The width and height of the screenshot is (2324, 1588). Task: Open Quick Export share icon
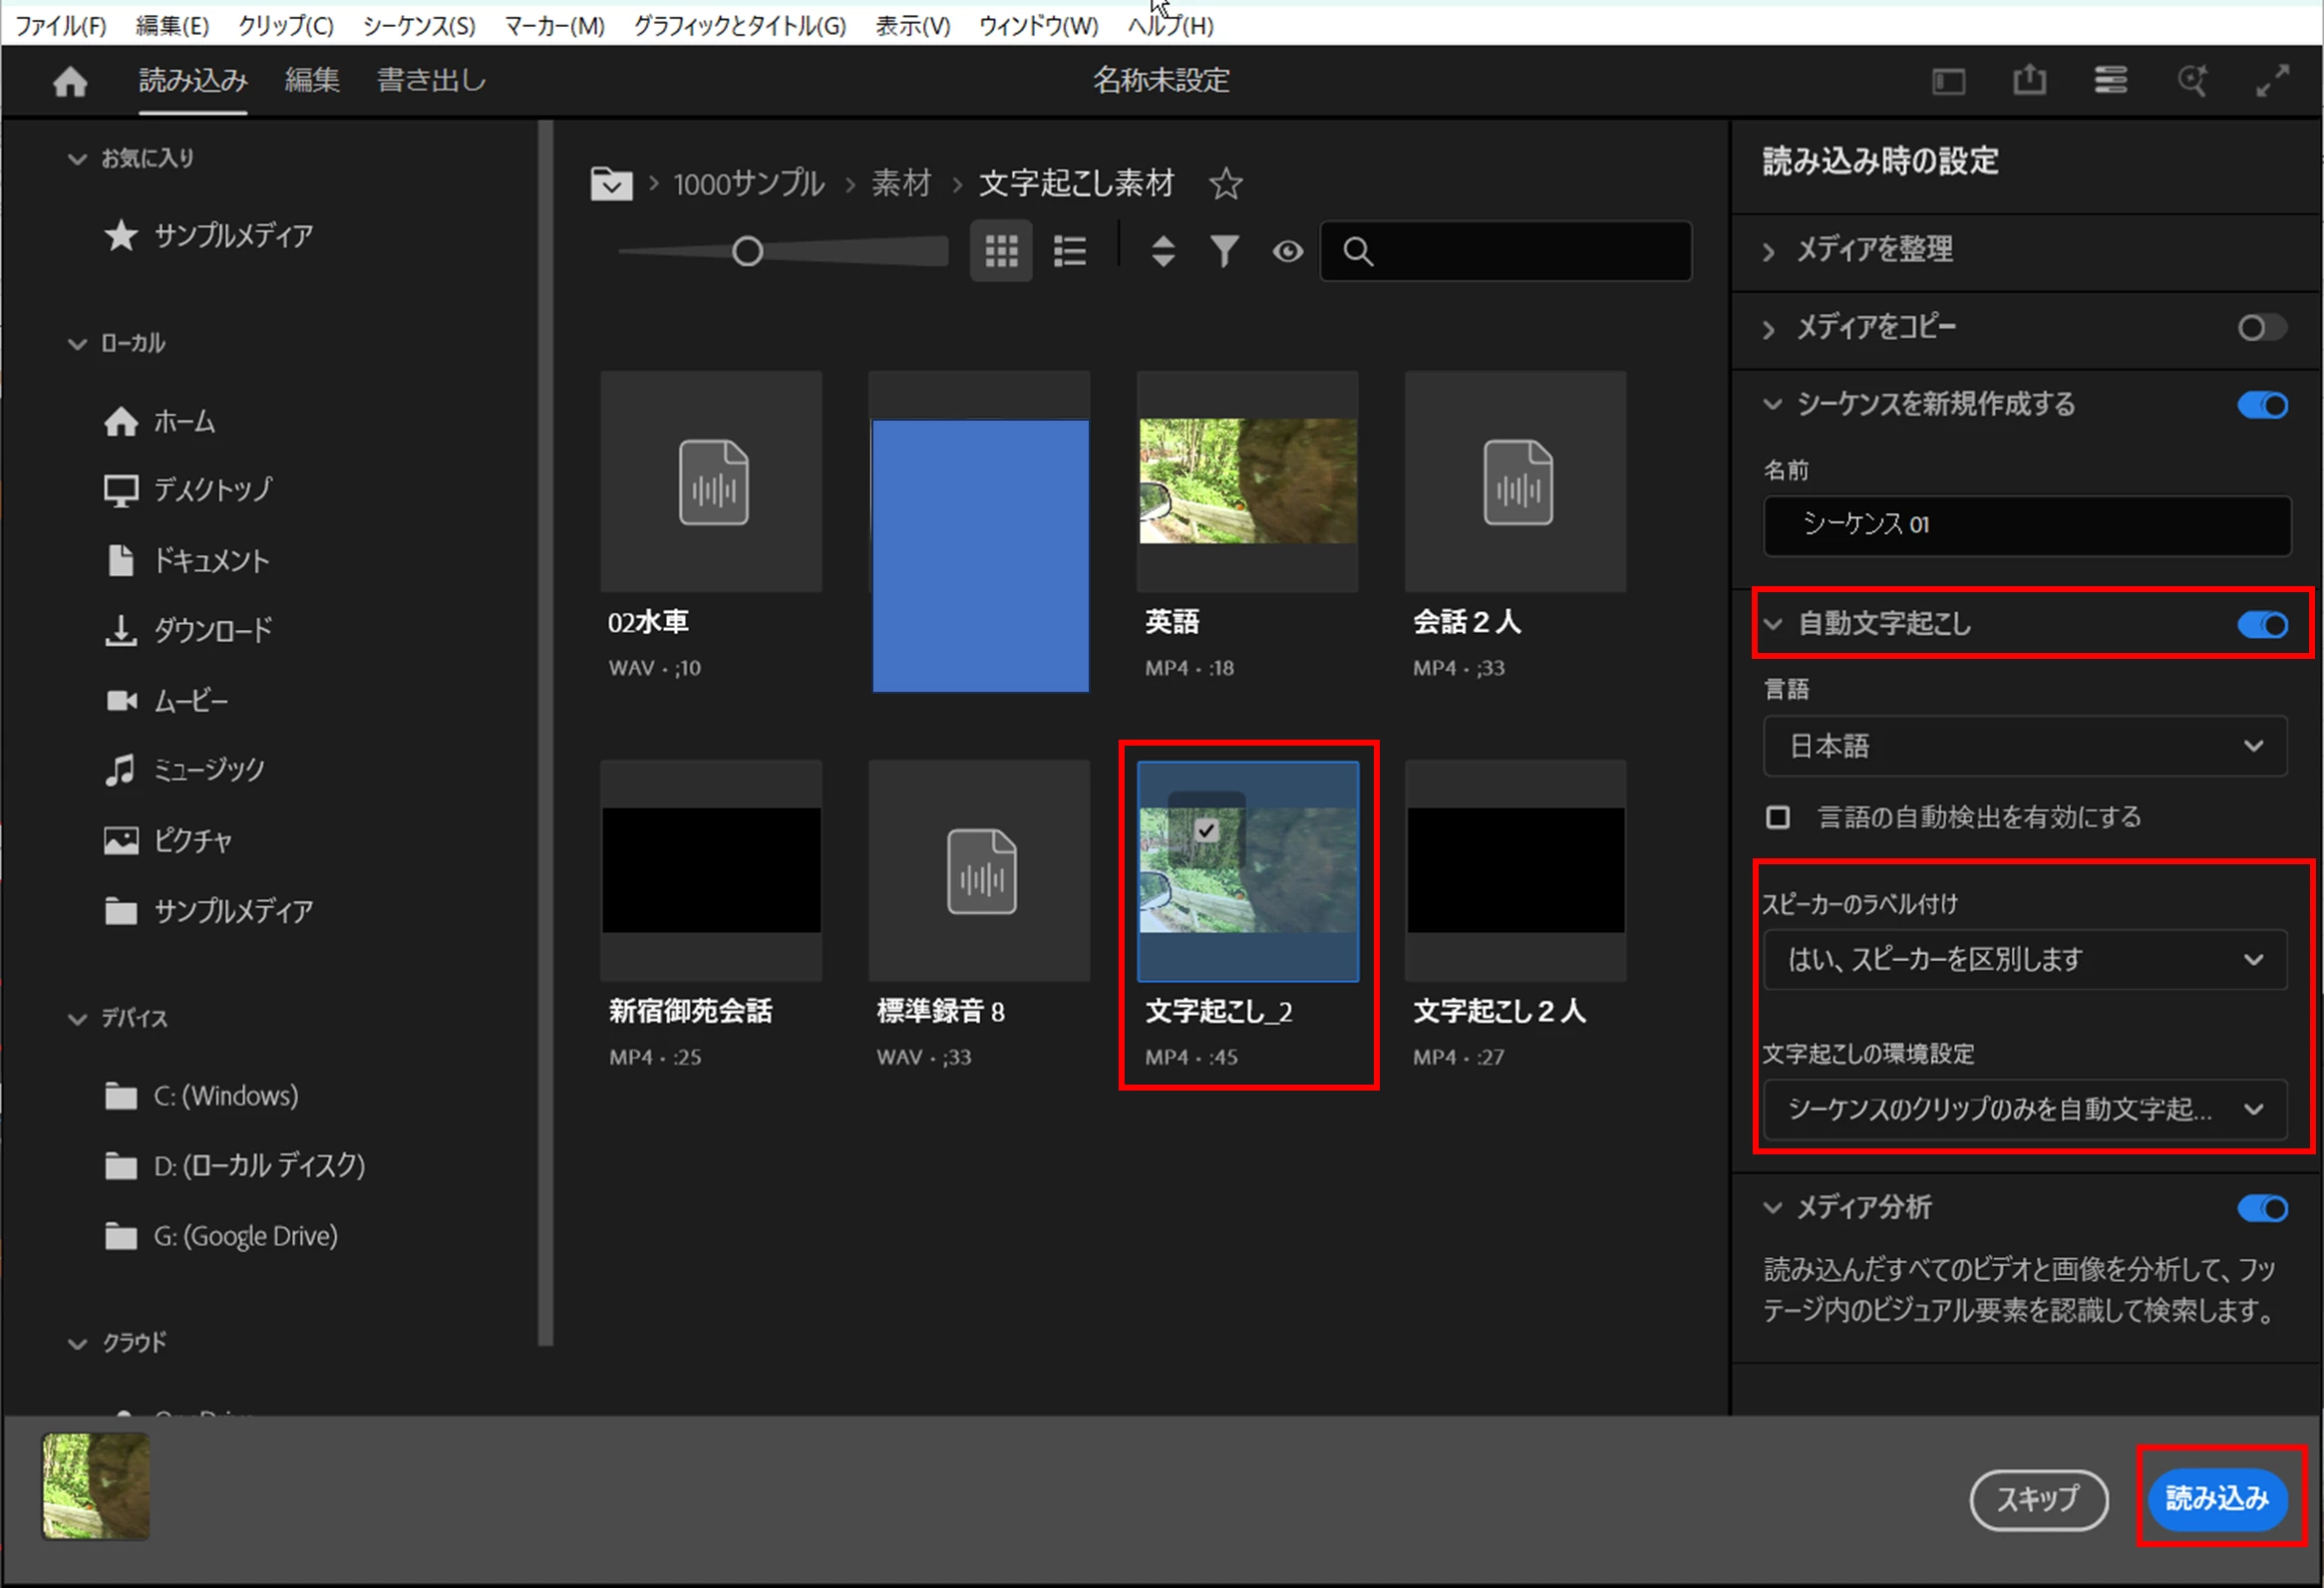(x=2029, y=80)
